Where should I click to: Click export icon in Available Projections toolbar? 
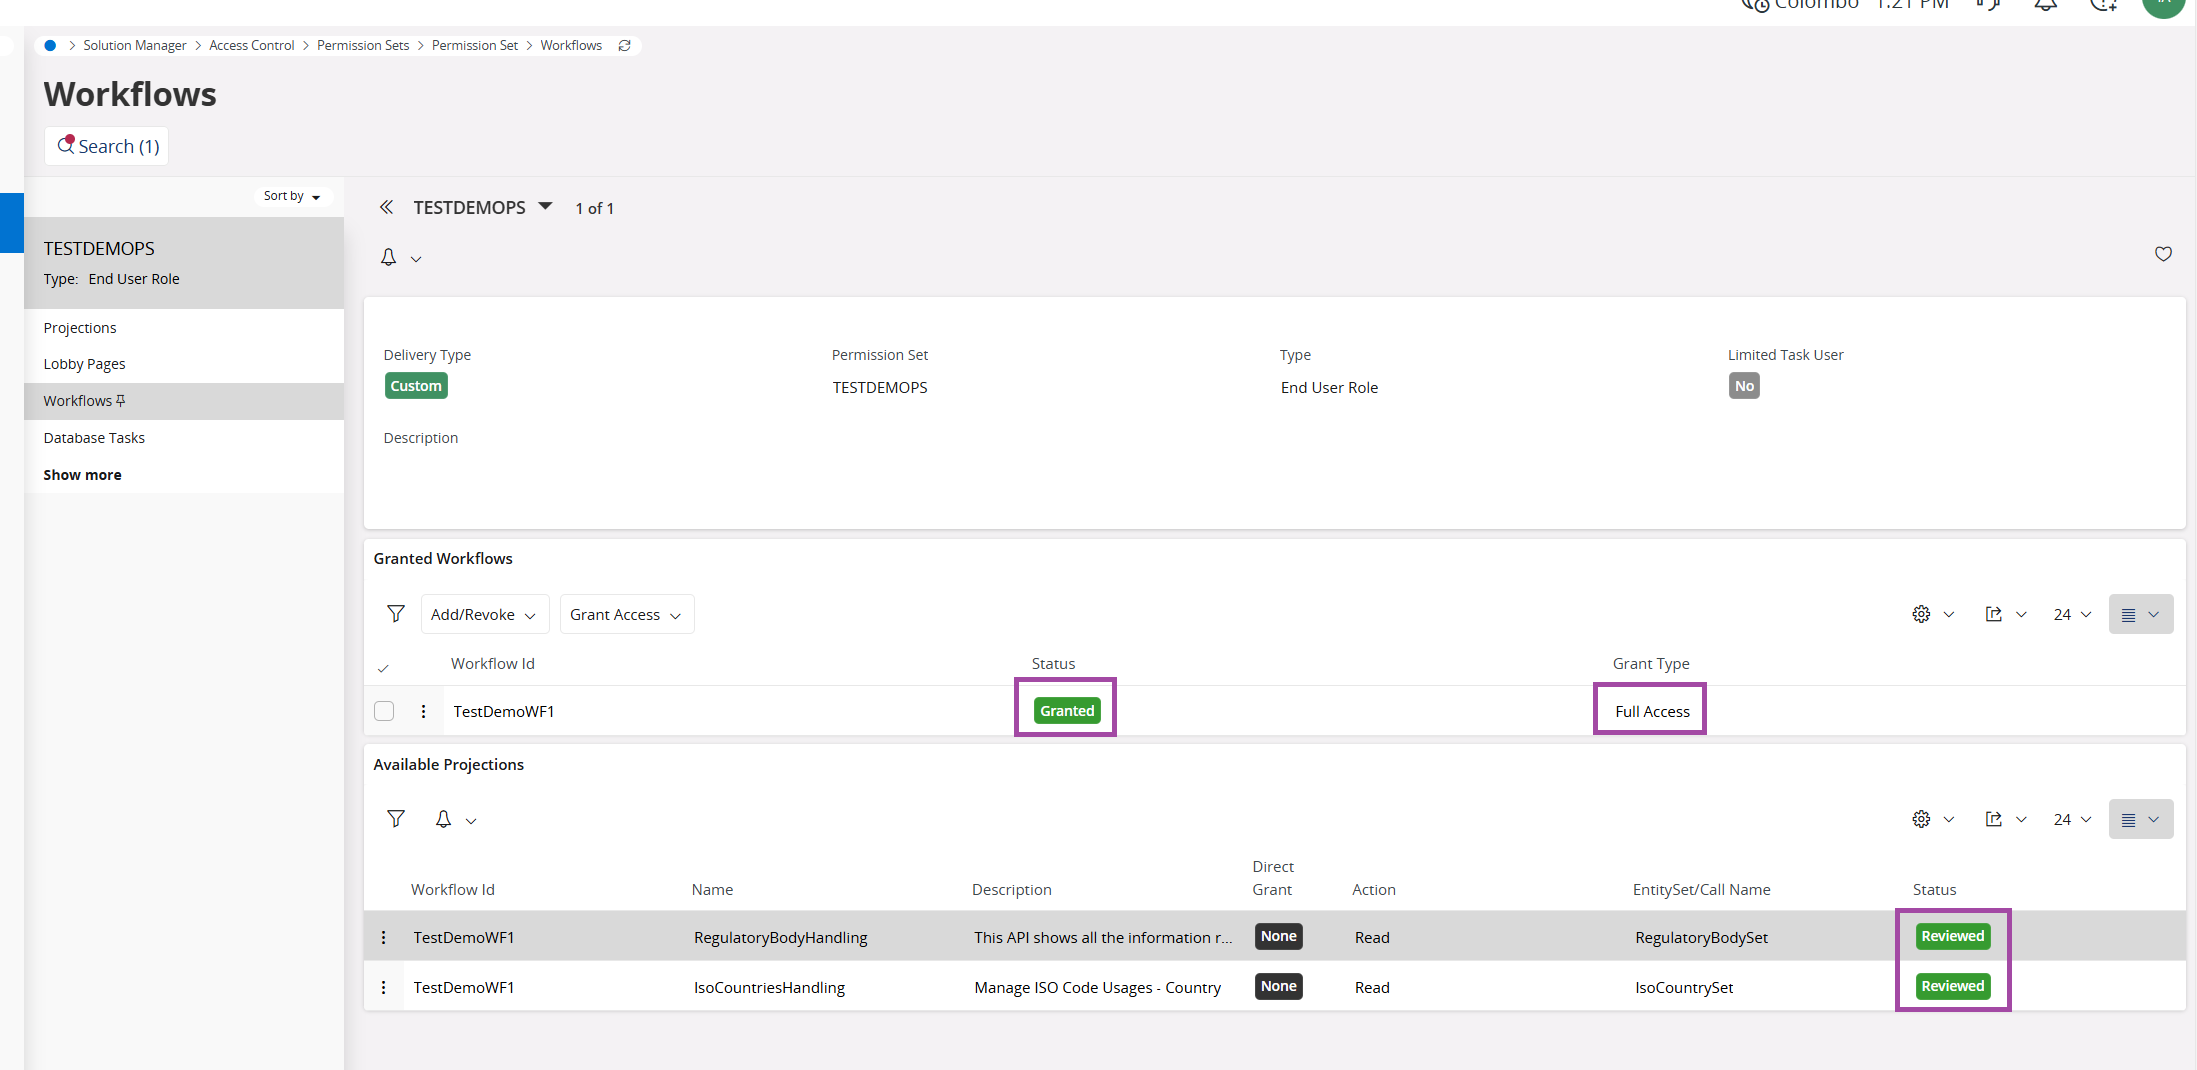point(1993,819)
